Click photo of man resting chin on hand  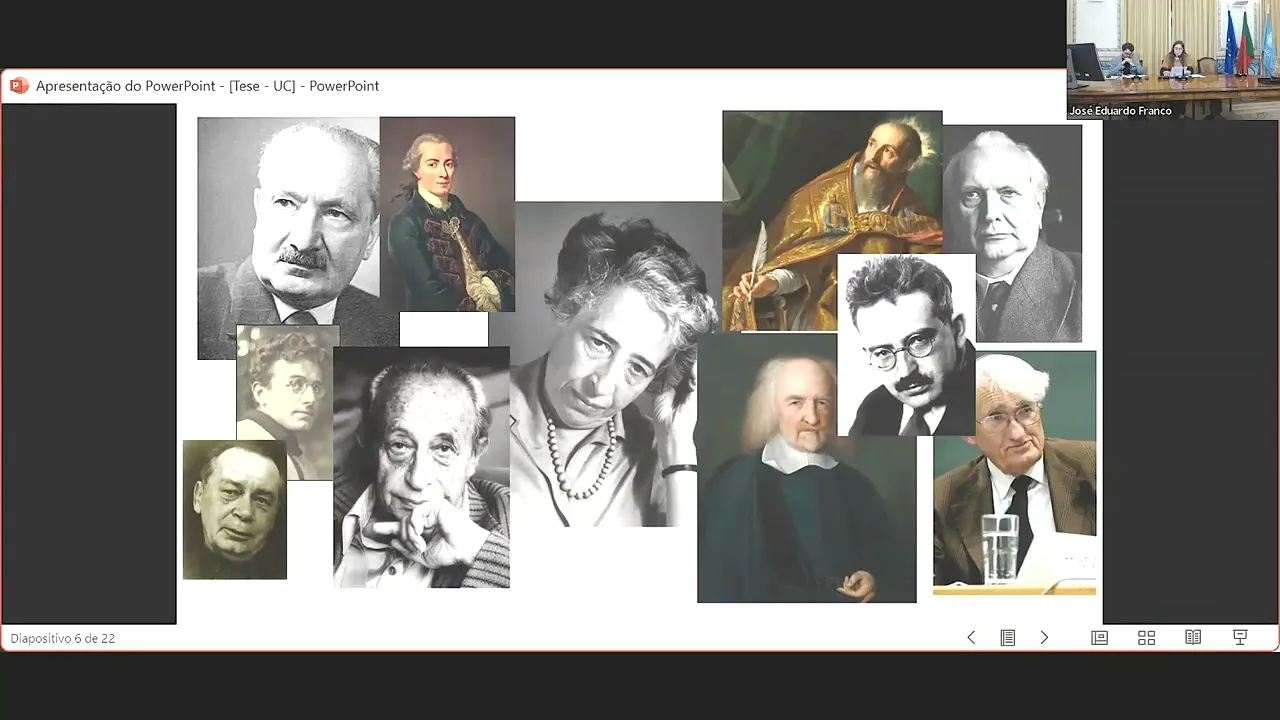point(421,467)
